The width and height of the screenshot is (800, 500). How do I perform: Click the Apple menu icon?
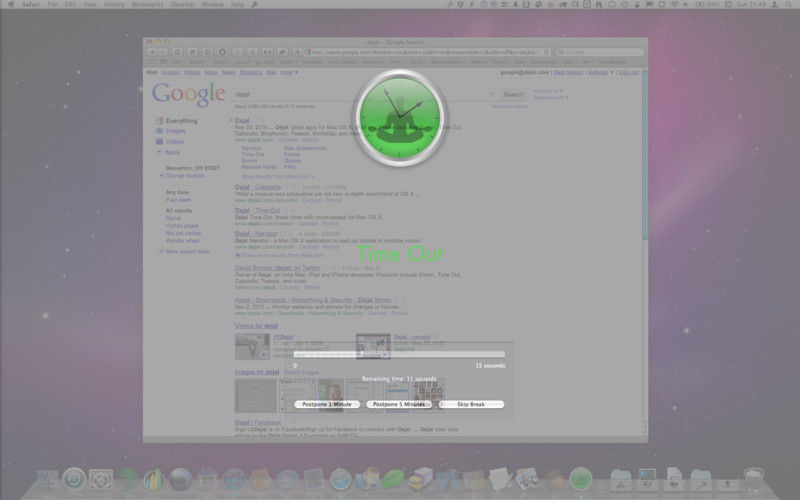click(x=11, y=4)
